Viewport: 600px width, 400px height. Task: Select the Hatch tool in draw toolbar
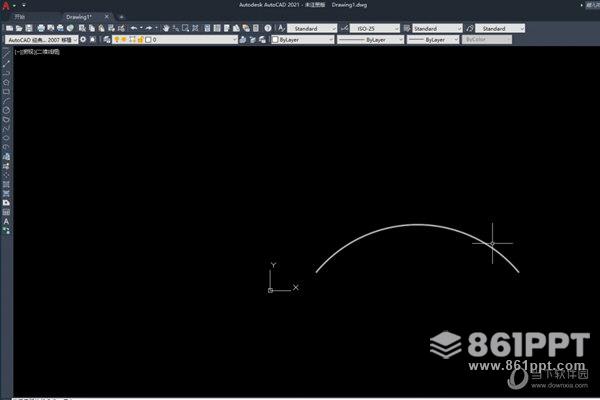[6, 184]
